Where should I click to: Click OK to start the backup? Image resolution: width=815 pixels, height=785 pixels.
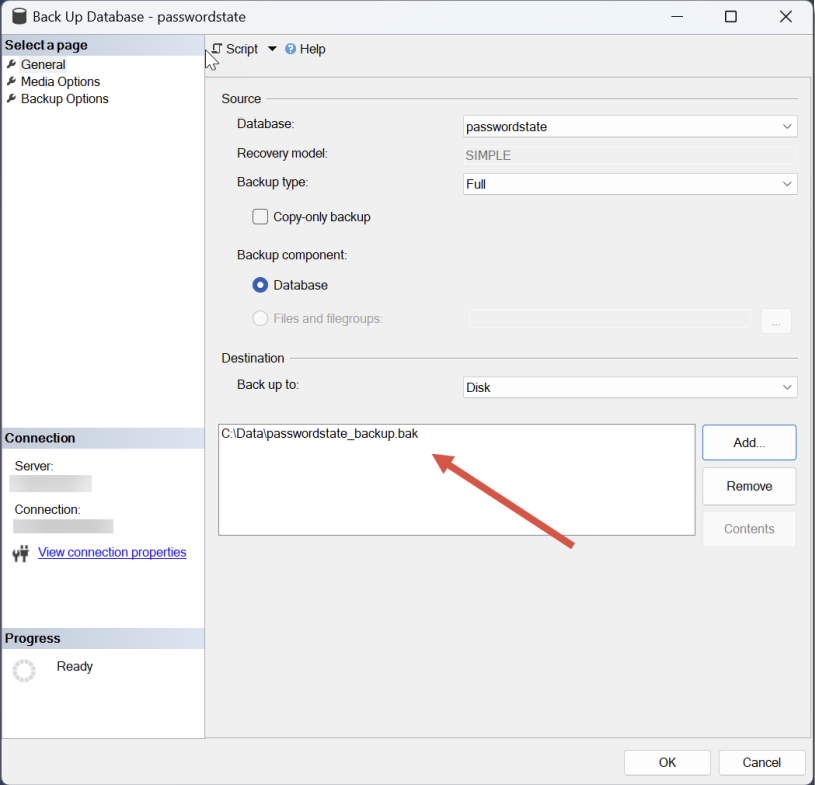tap(667, 762)
